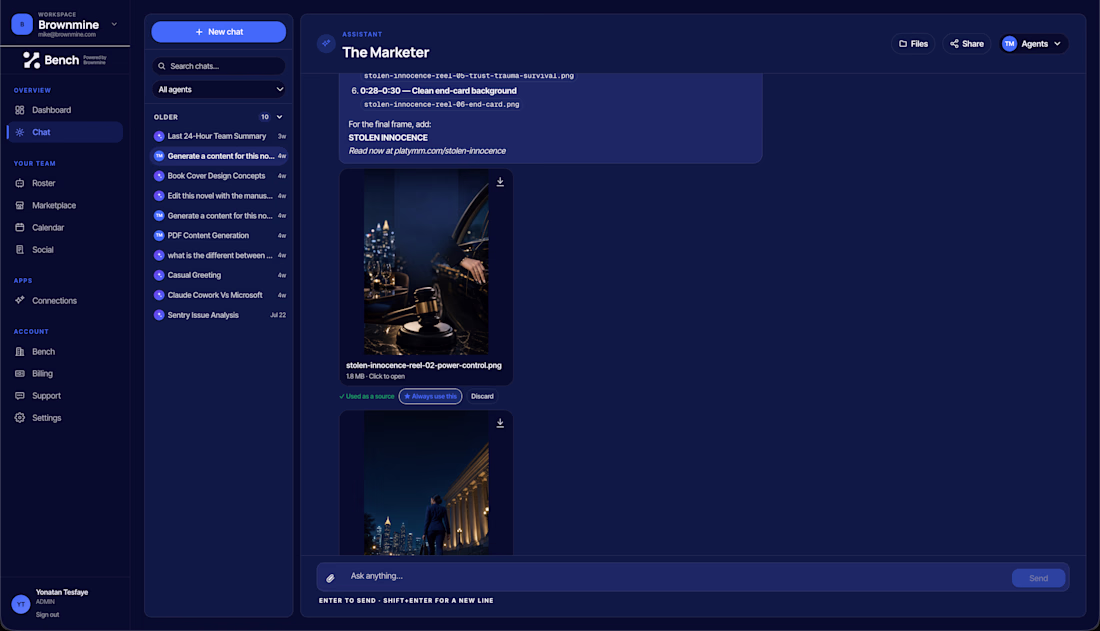Screen dimensions: 1100x631
Task: Click the Search chats field
Action: click(x=219, y=66)
